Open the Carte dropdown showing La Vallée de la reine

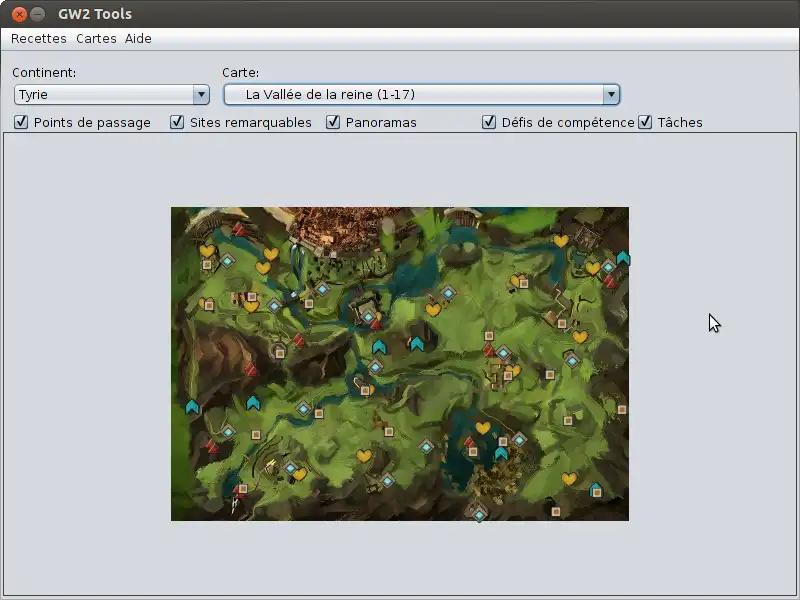click(422, 94)
